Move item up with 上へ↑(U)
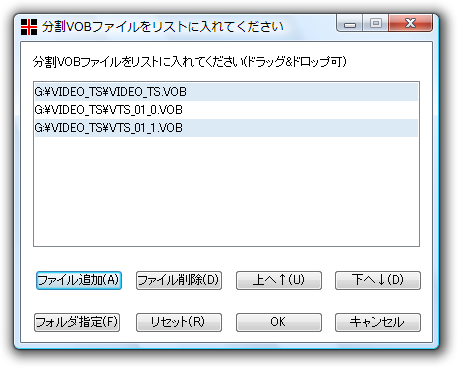The width and height of the screenshot is (459, 368). click(x=279, y=280)
